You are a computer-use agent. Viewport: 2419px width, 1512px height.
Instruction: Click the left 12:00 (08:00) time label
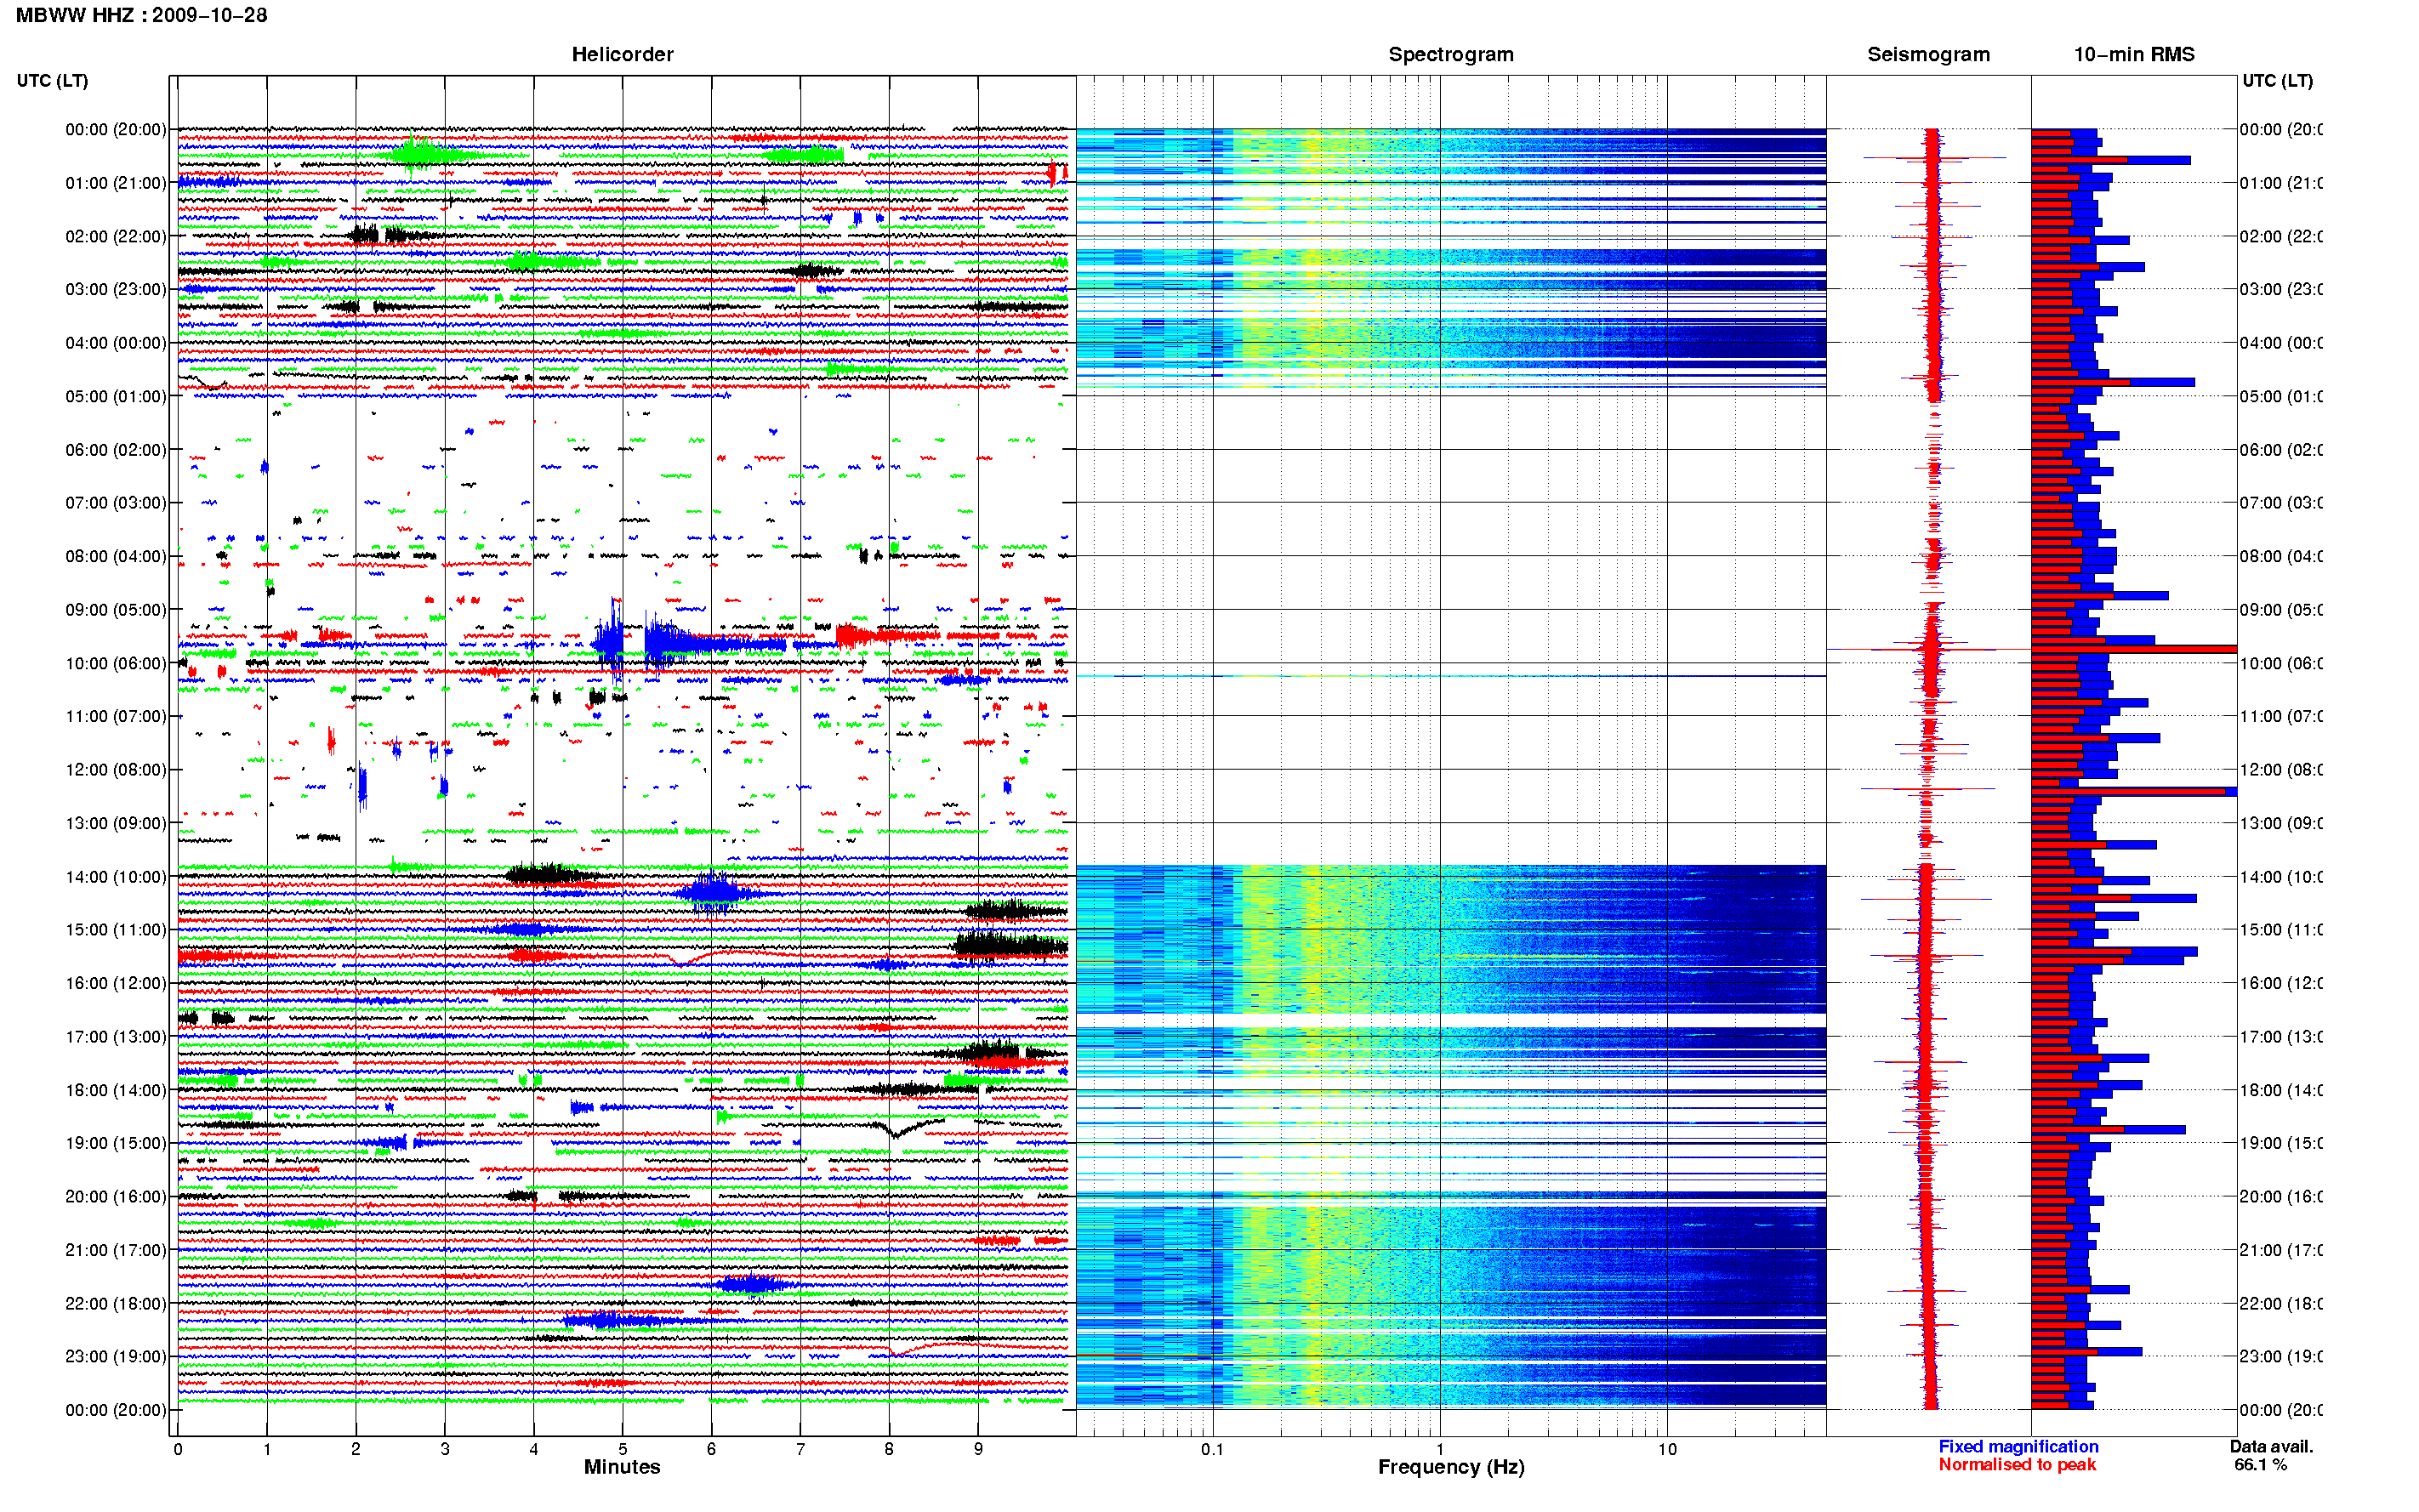pyautogui.click(x=116, y=769)
